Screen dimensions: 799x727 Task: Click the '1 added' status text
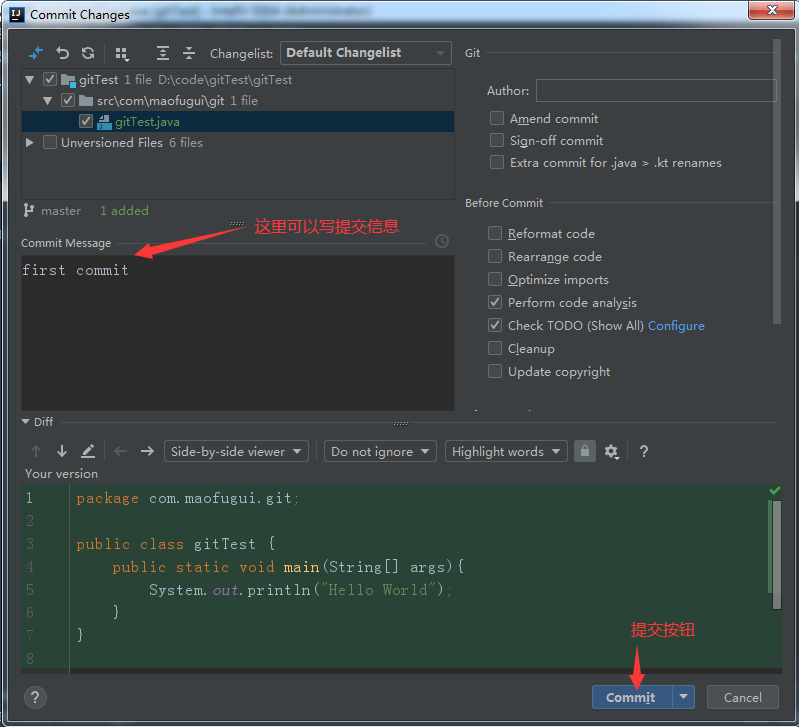pos(124,210)
